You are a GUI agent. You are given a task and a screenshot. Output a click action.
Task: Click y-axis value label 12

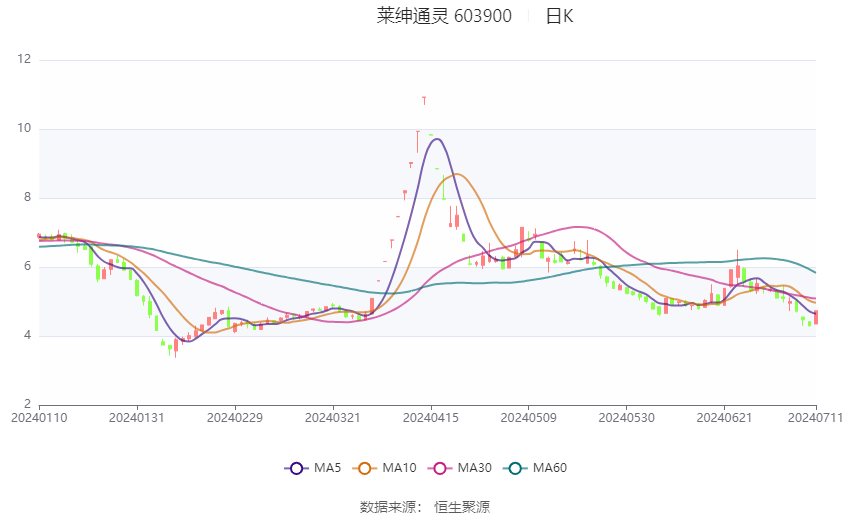pos(24,59)
